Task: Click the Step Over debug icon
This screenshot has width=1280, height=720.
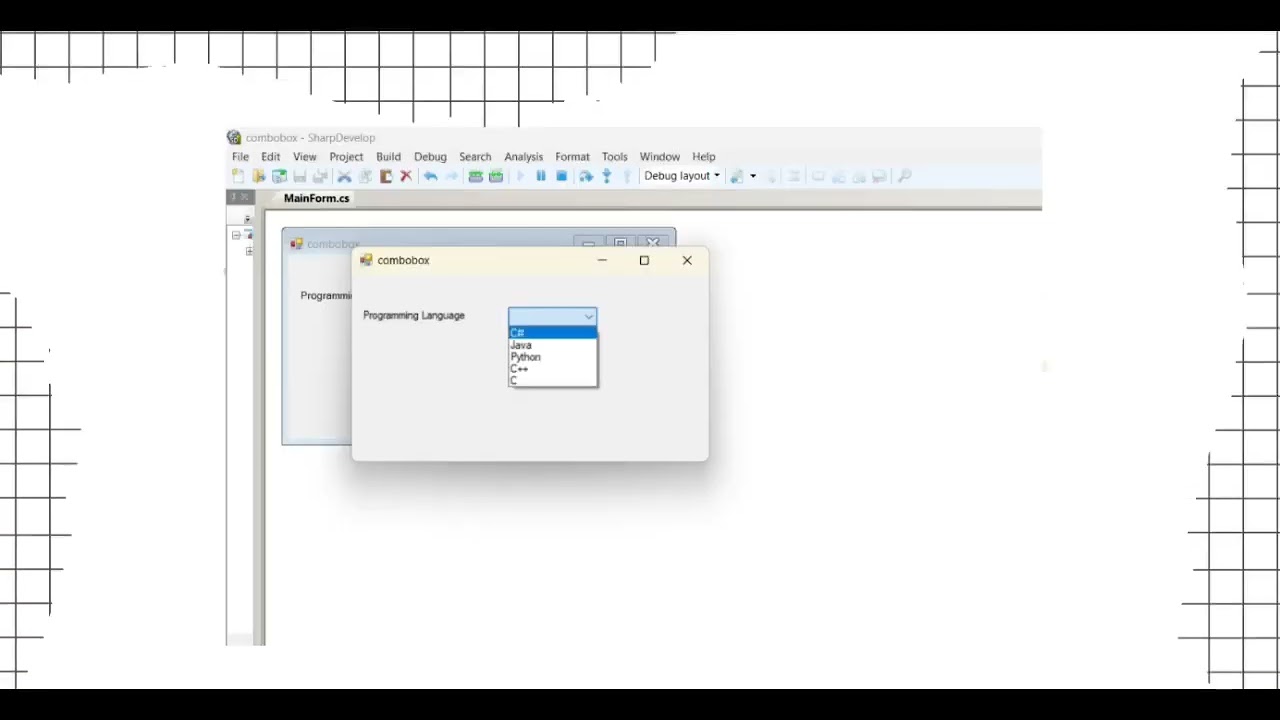Action: point(586,176)
